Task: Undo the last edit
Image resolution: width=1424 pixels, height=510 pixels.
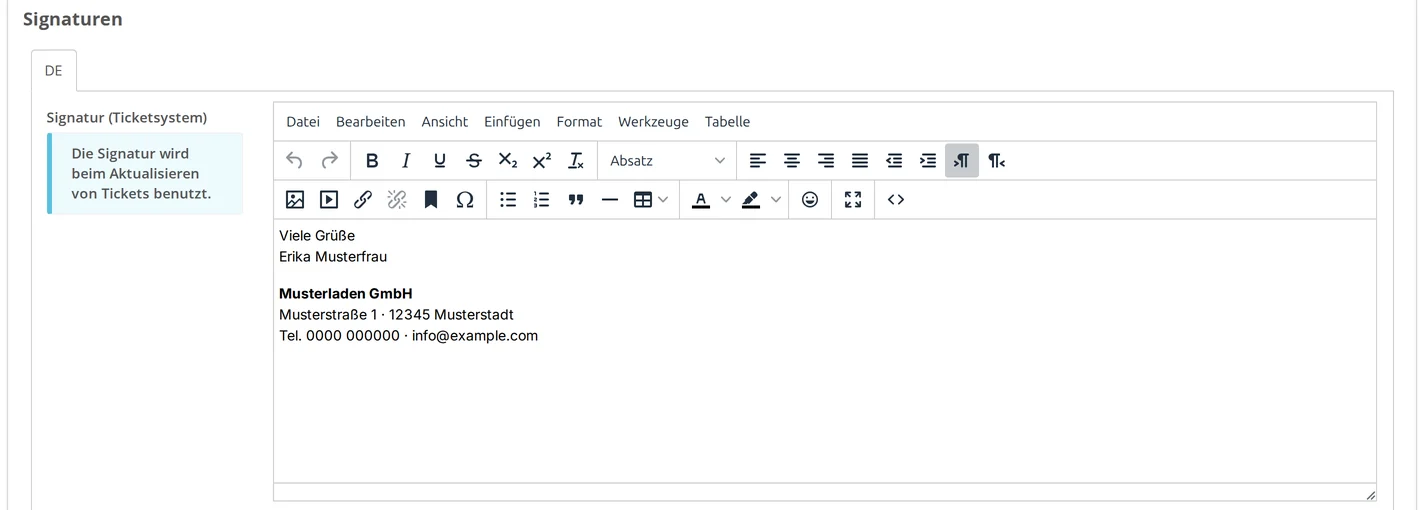Action: point(295,160)
